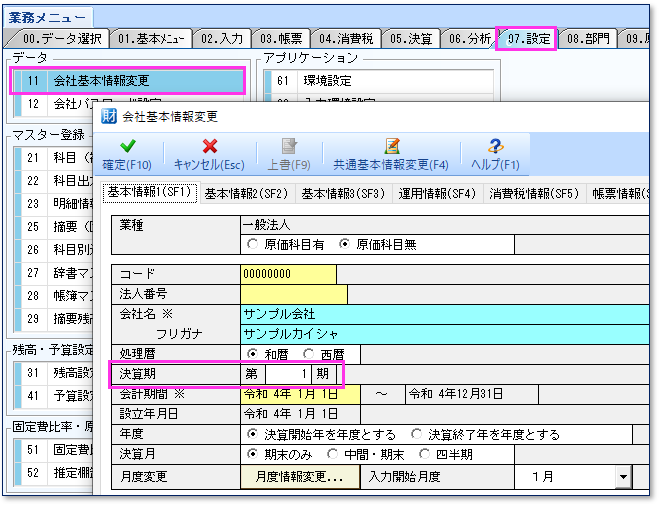
Task: Expand the 入力開始月度 dropdown arrow
Action: coord(623,477)
